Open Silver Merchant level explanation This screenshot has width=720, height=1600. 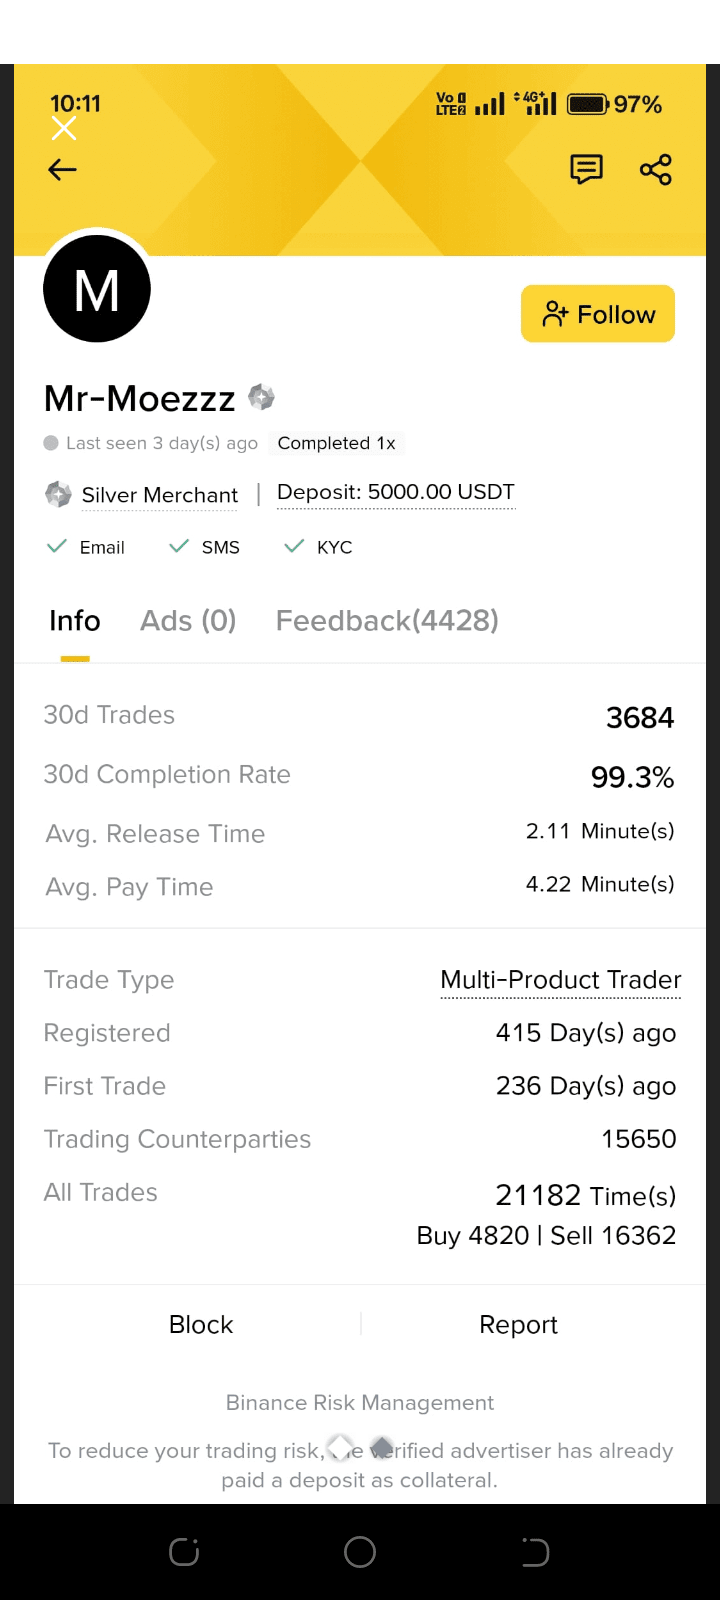[x=160, y=495]
